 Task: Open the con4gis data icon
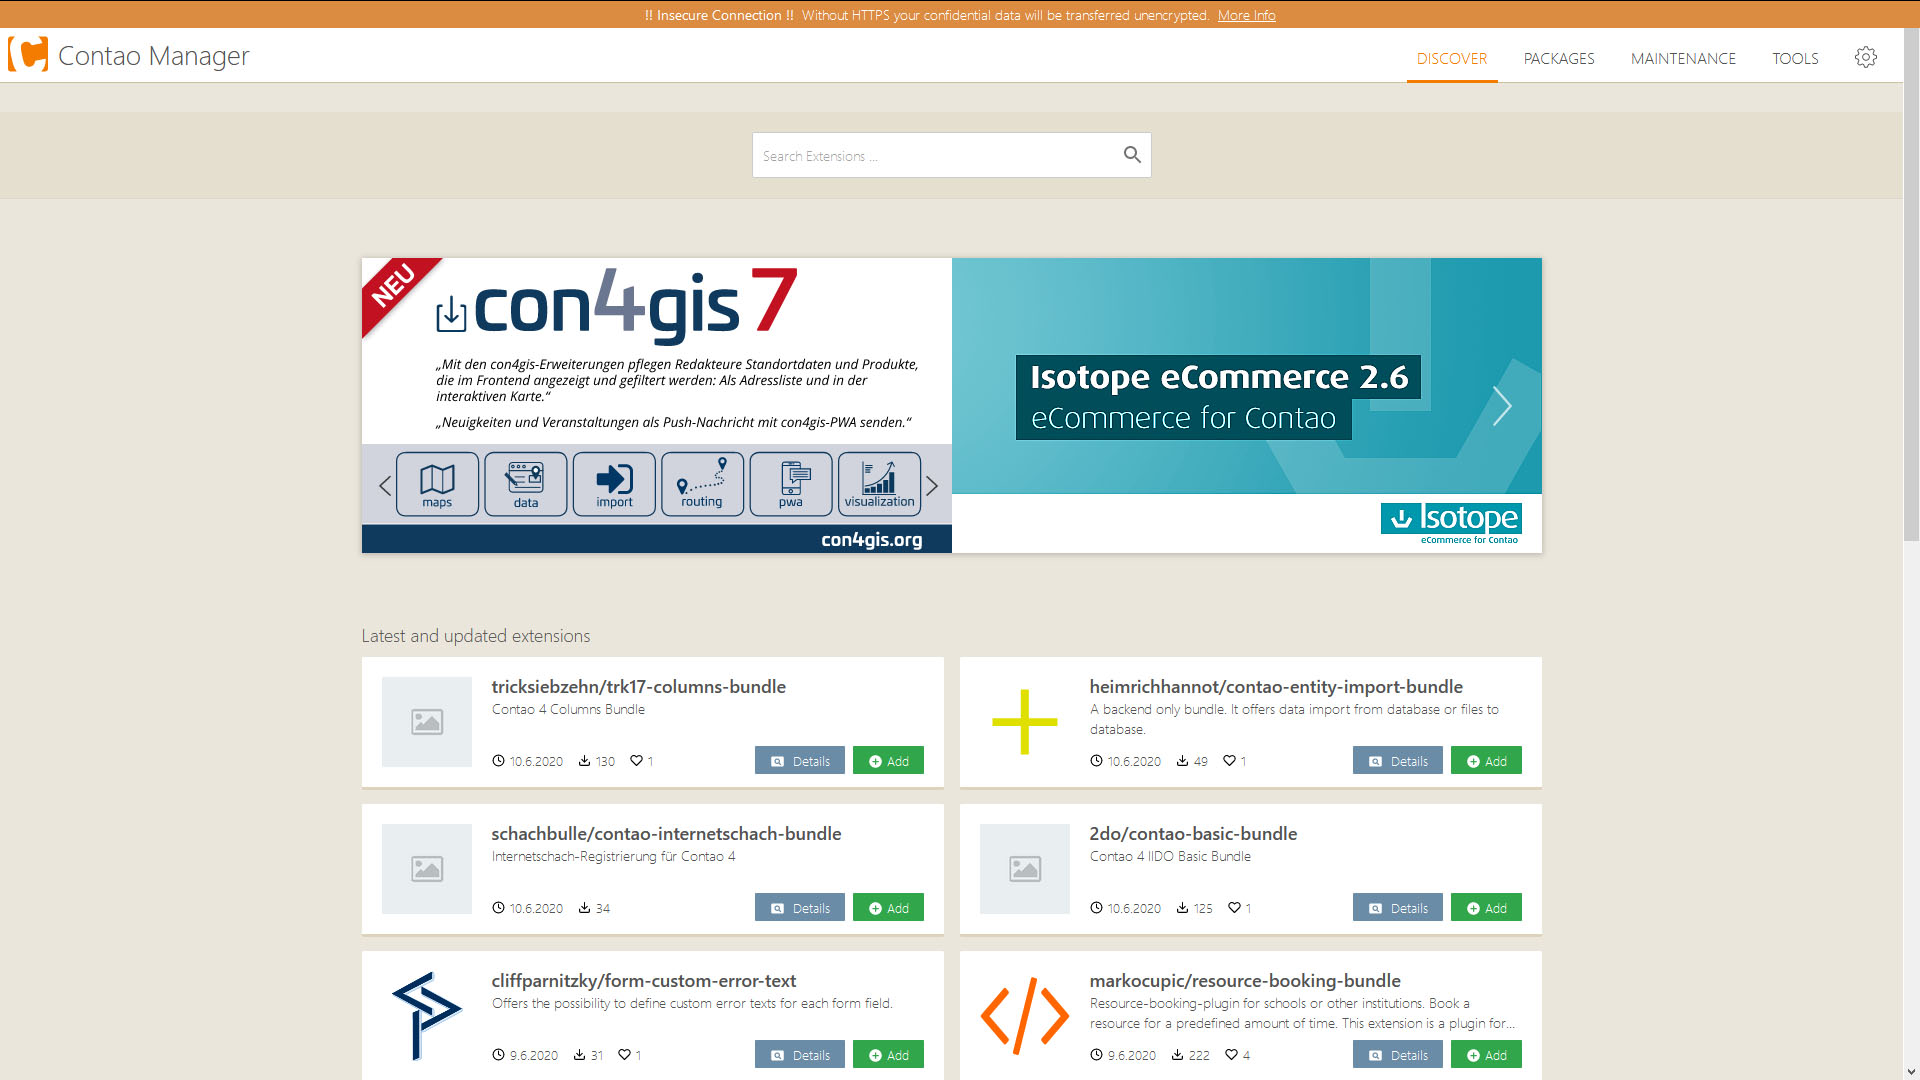526,484
